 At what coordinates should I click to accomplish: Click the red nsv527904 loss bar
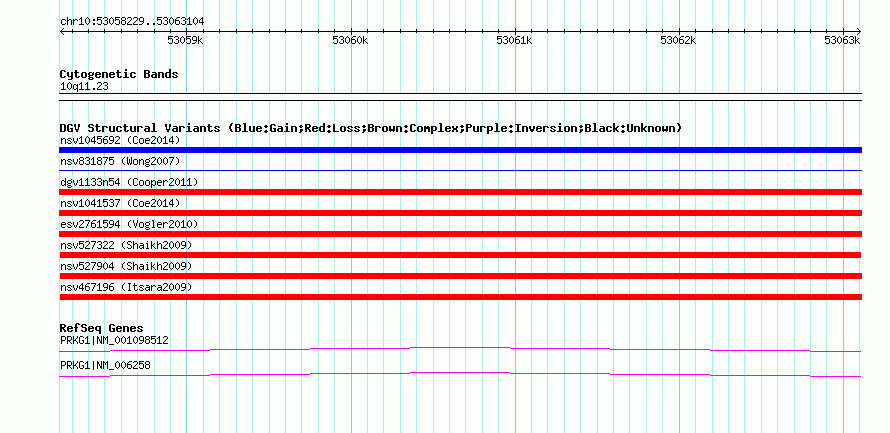[x=460, y=276]
